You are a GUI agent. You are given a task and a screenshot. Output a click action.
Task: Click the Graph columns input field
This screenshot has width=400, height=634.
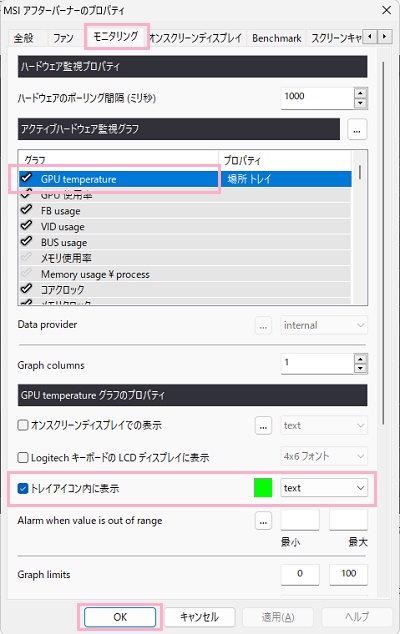click(317, 363)
